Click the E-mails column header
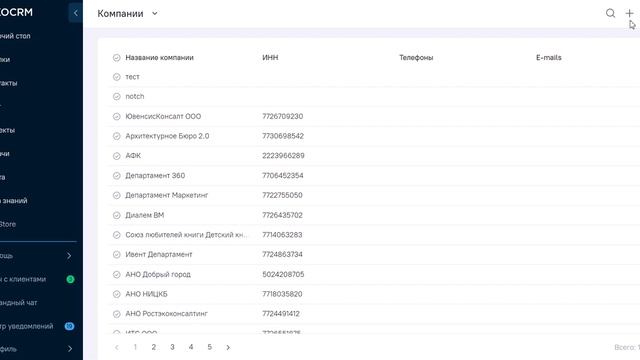Viewport: 640px width, 360px height. tap(549, 58)
